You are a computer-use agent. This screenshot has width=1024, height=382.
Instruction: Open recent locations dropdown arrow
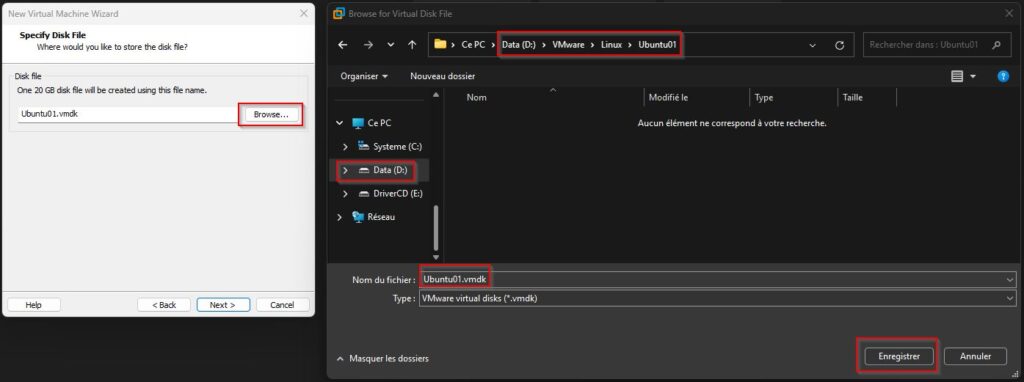click(391, 45)
